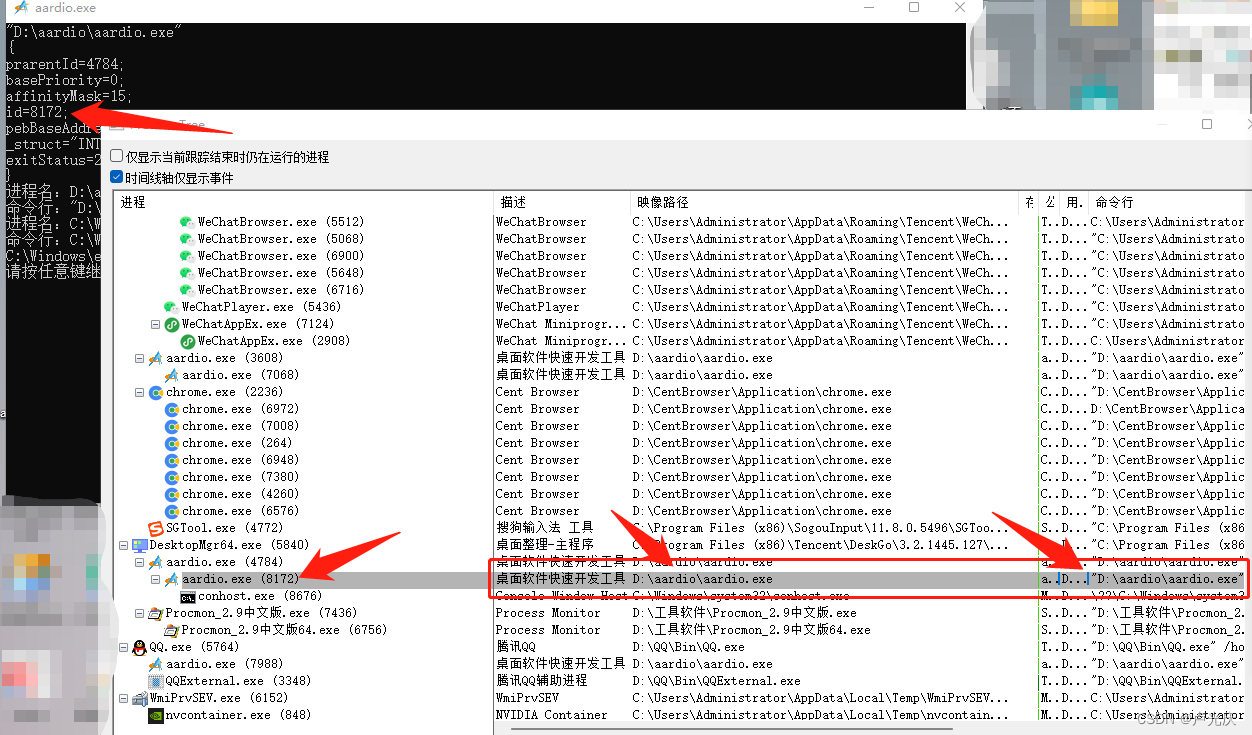Collapse QQ.exe (5764) tree node

pos(123,647)
